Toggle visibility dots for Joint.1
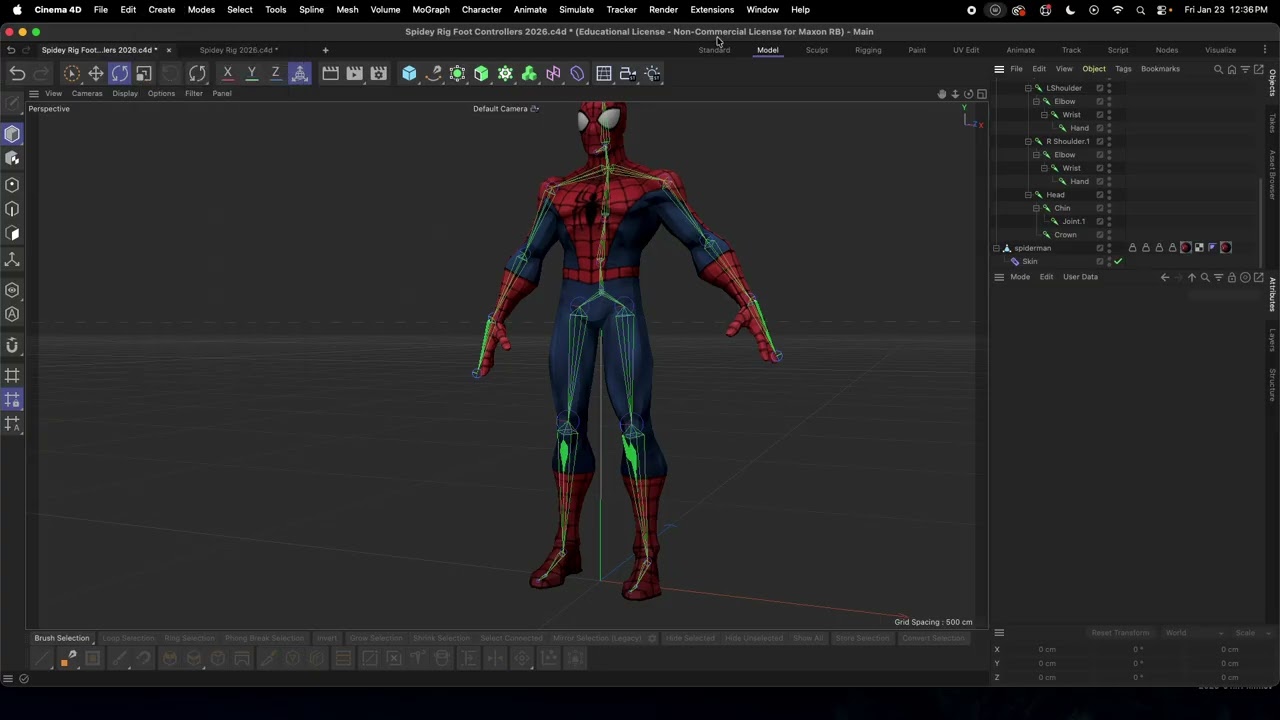Screen dimensions: 1280x720 point(1110,221)
